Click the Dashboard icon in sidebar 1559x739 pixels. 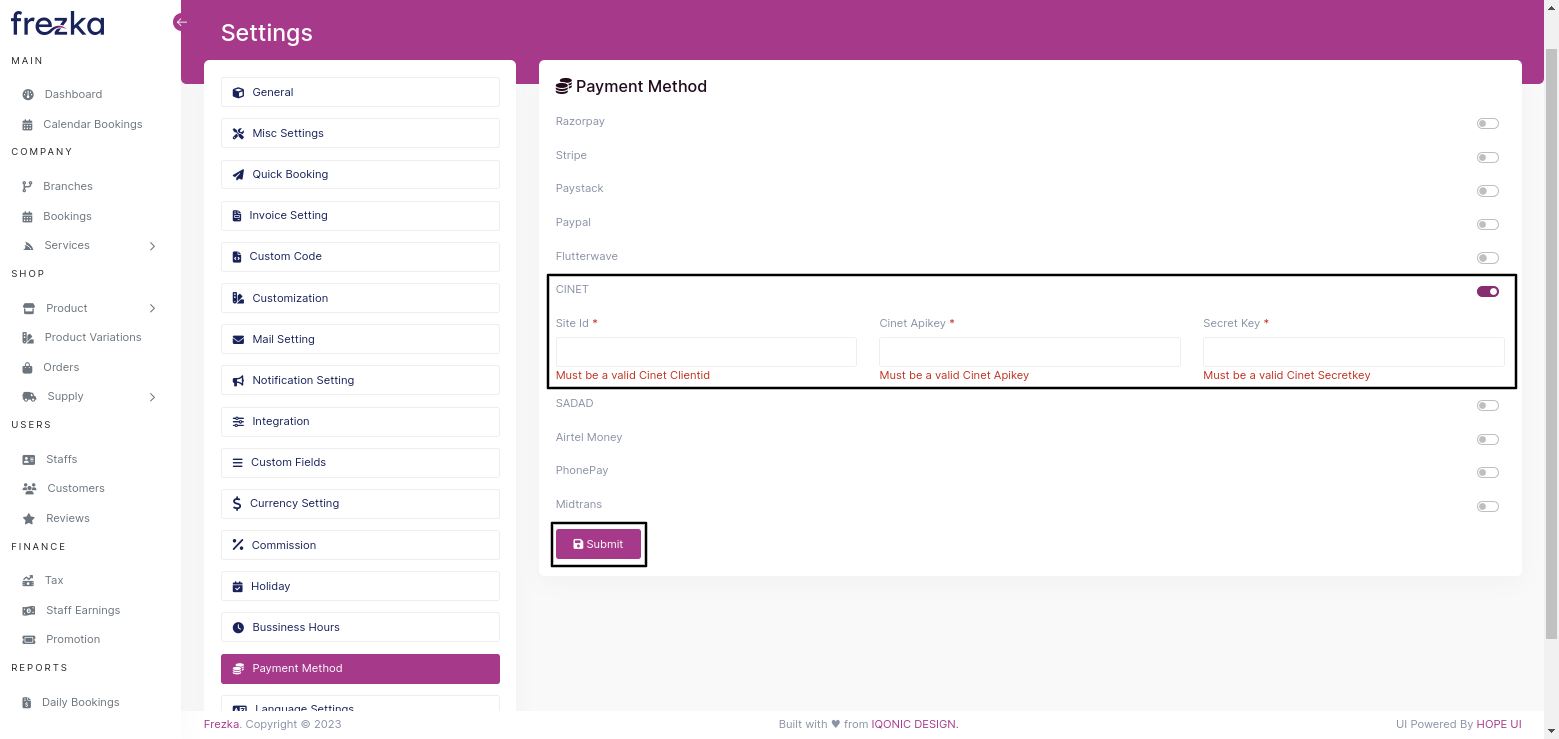pyautogui.click(x=28, y=94)
